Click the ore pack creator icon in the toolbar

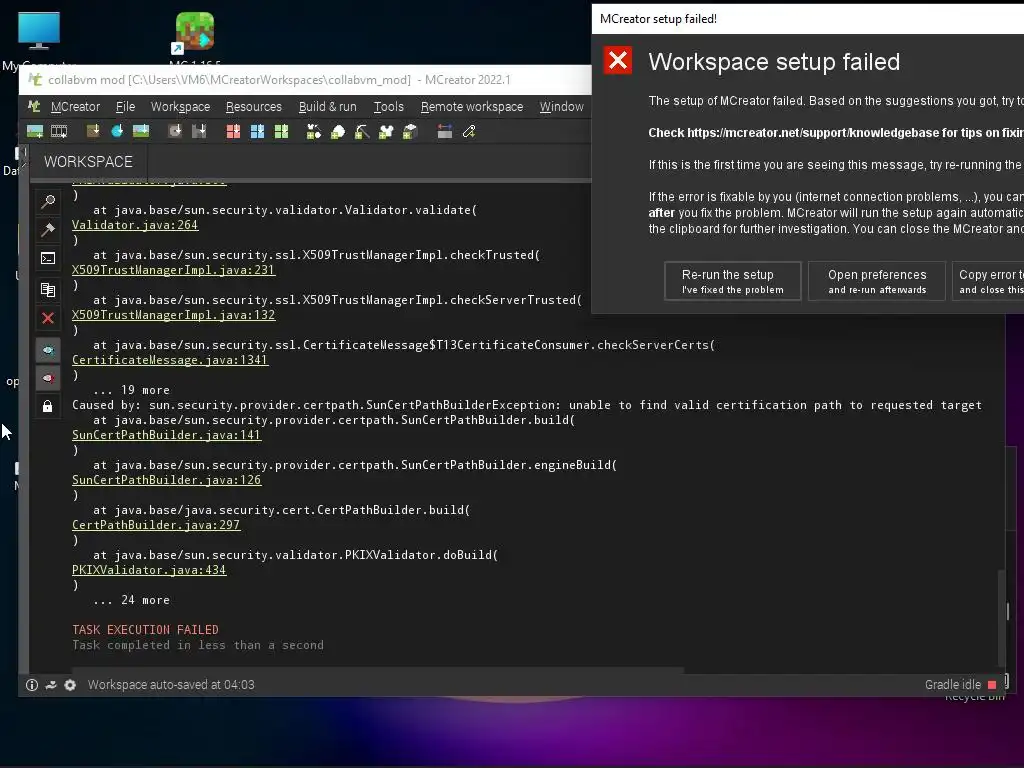point(338,132)
